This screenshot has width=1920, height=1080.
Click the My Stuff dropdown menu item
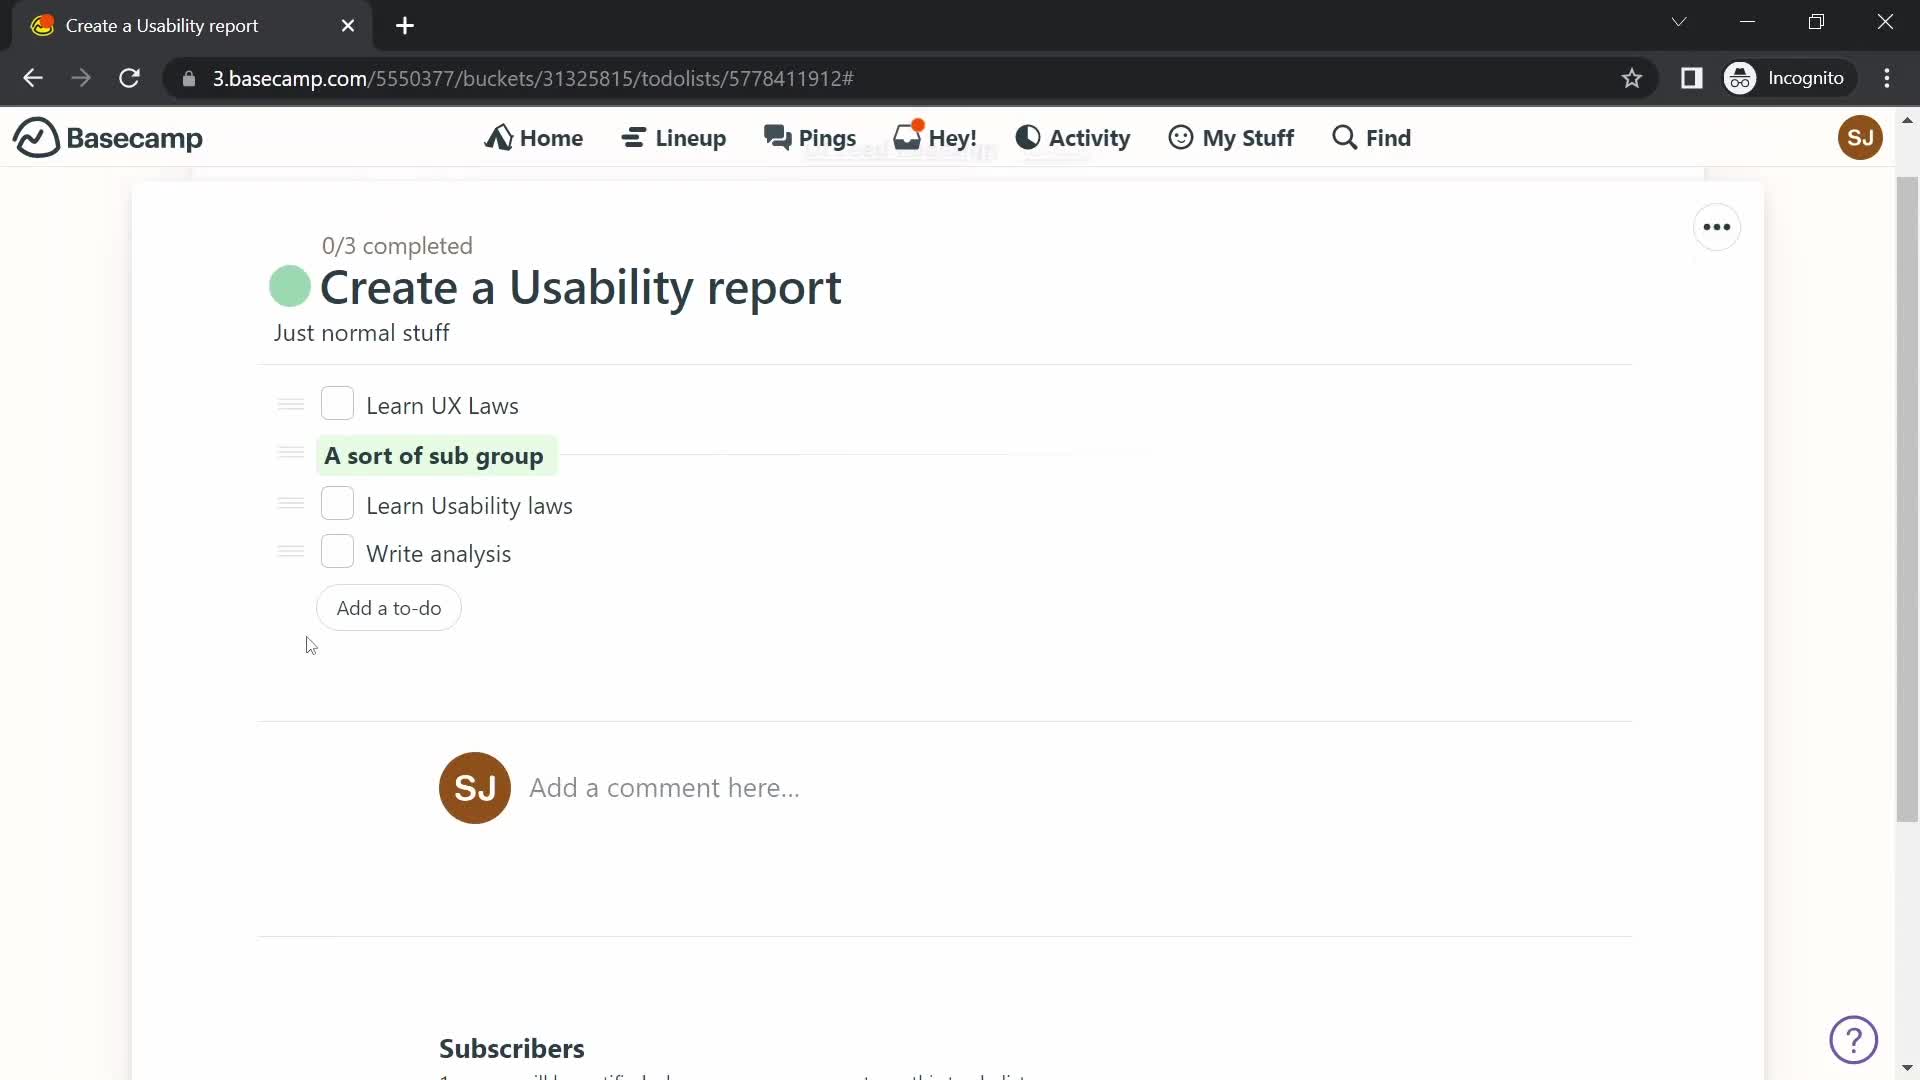pyautogui.click(x=1230, y=137)
